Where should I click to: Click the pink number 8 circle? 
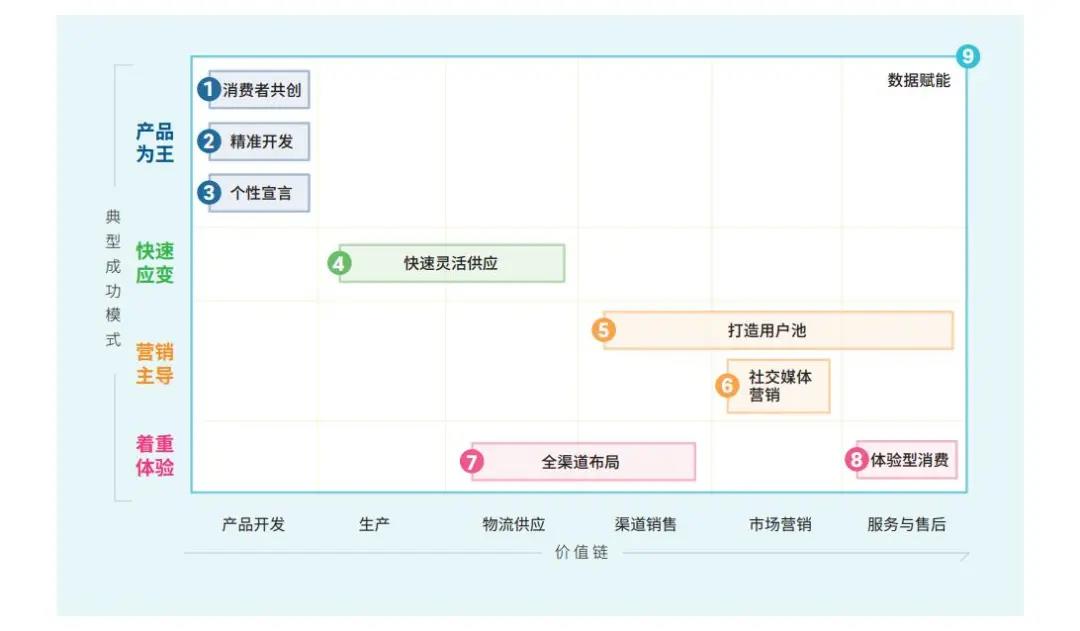click(857, 461)
